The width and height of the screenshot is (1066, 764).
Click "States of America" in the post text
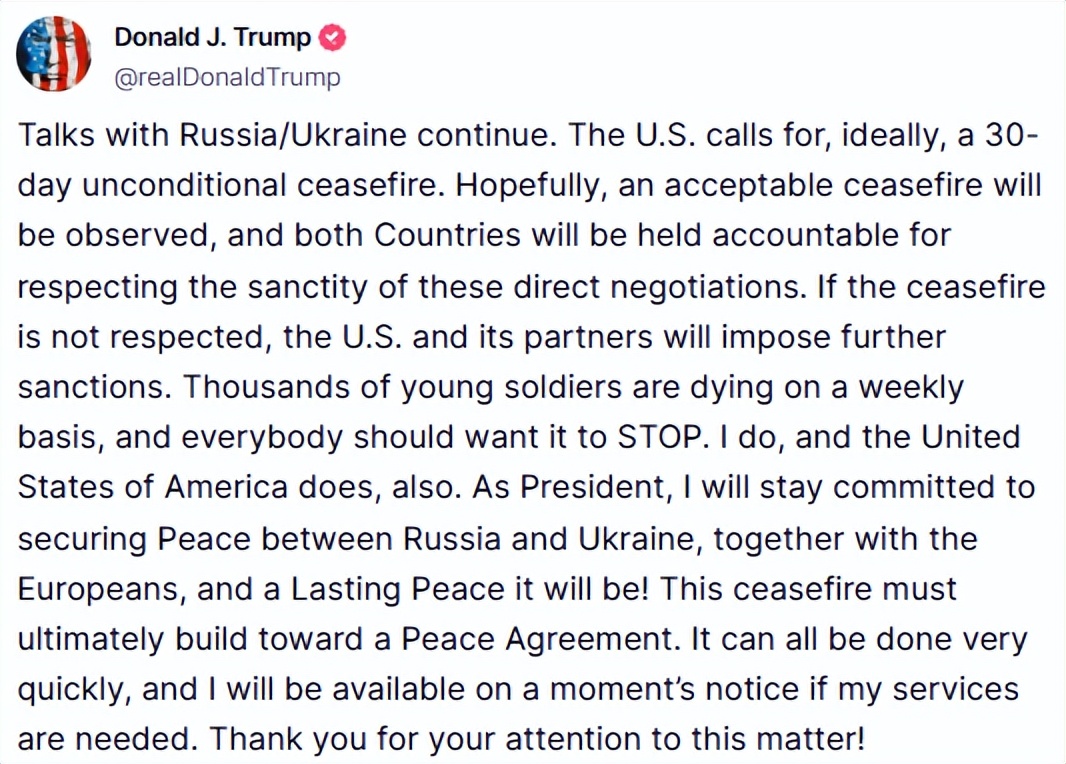pos(152,487)
